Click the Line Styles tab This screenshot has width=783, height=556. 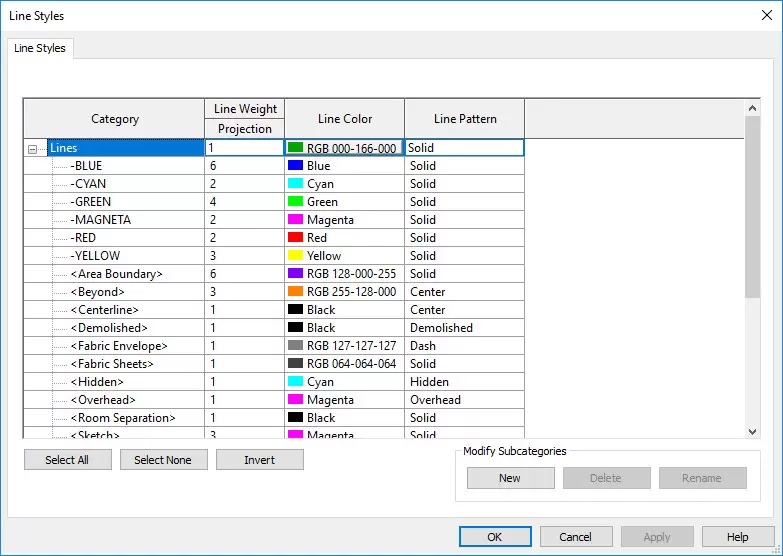[40, 48]
